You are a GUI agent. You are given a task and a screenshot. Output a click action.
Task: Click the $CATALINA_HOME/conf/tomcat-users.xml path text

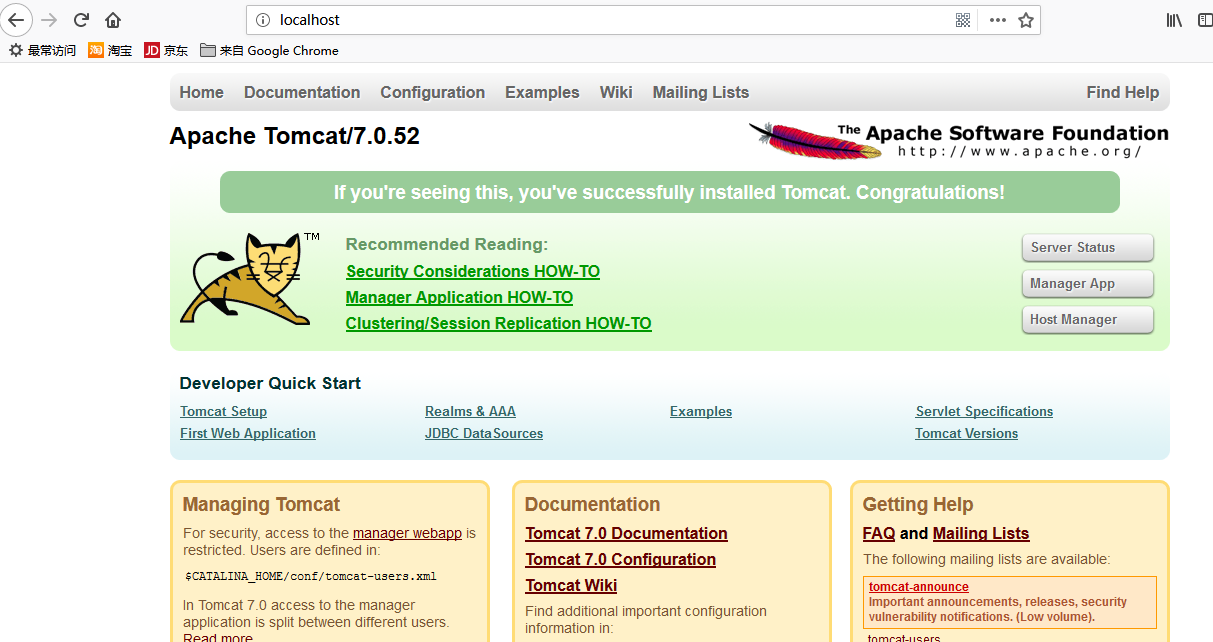(x=310, y=576)
